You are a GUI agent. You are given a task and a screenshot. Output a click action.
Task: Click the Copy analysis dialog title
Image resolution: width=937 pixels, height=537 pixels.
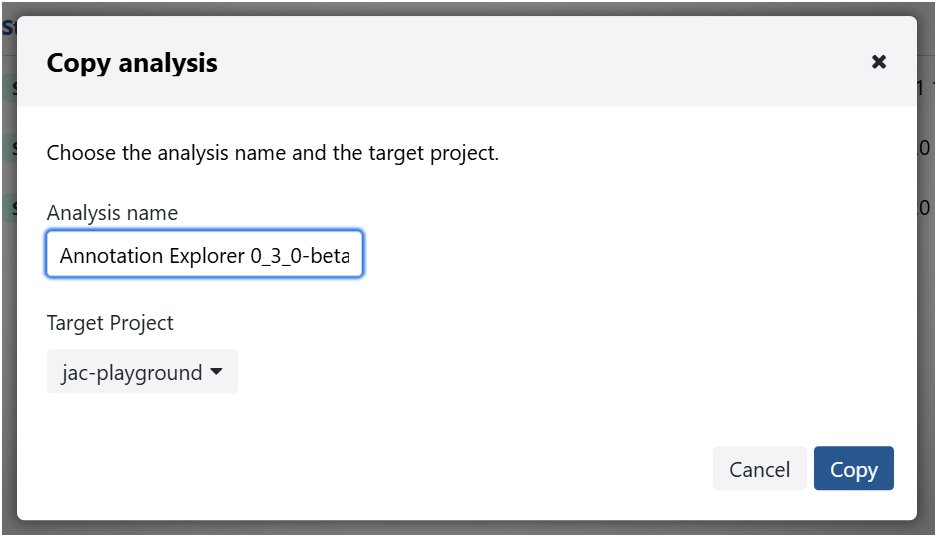[132, 63]
